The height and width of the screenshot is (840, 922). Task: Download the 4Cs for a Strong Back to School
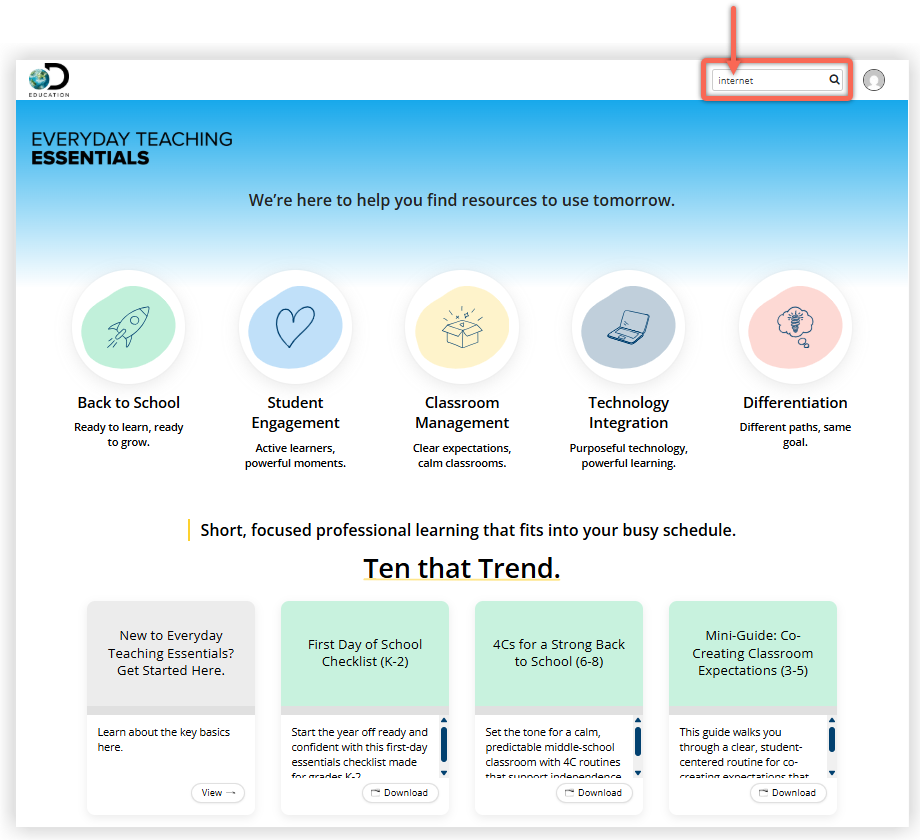click(594, 792)
